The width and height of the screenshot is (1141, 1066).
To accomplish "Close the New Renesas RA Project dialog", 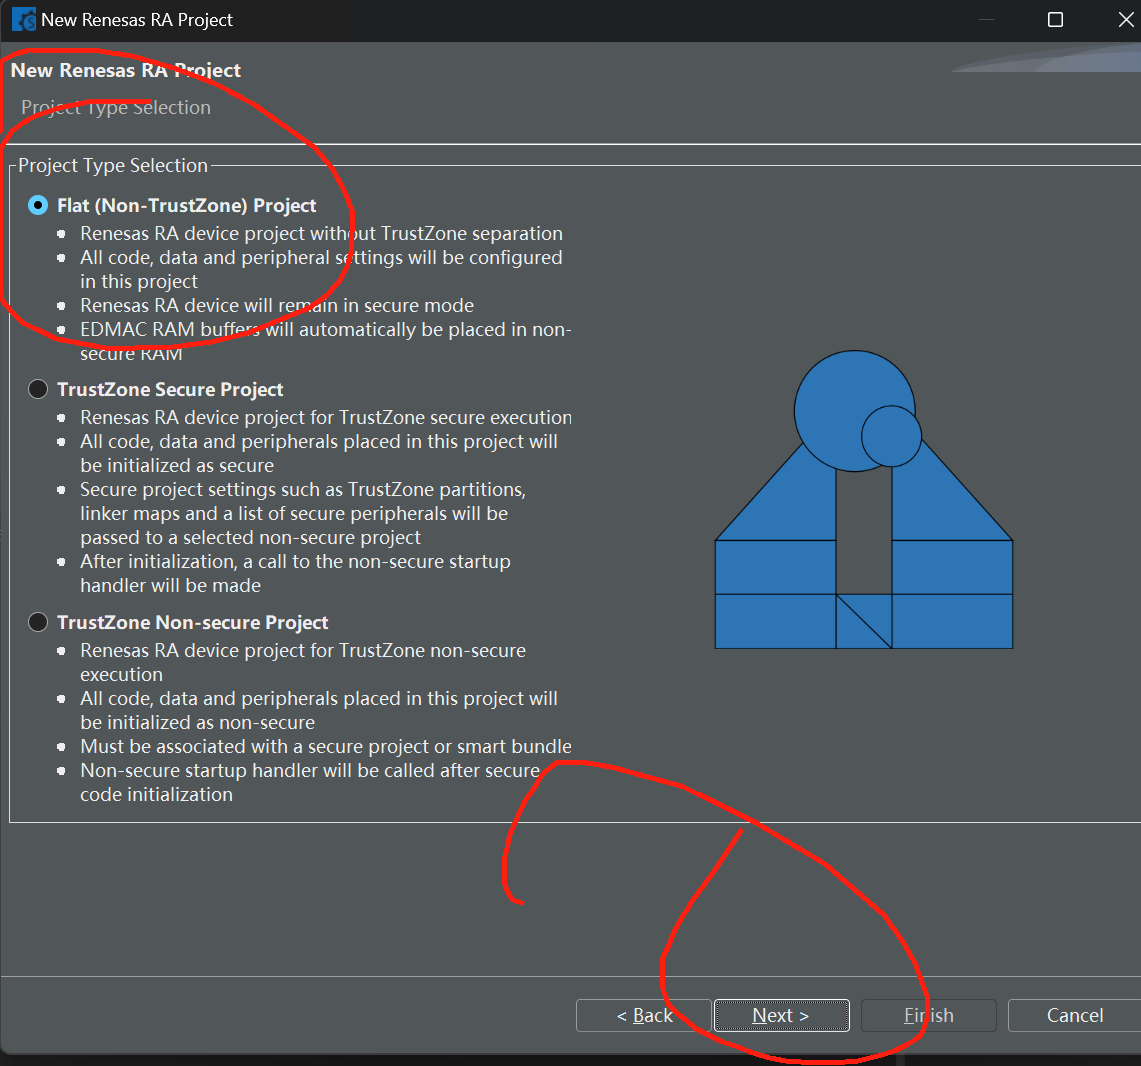I will [1126, 20].
